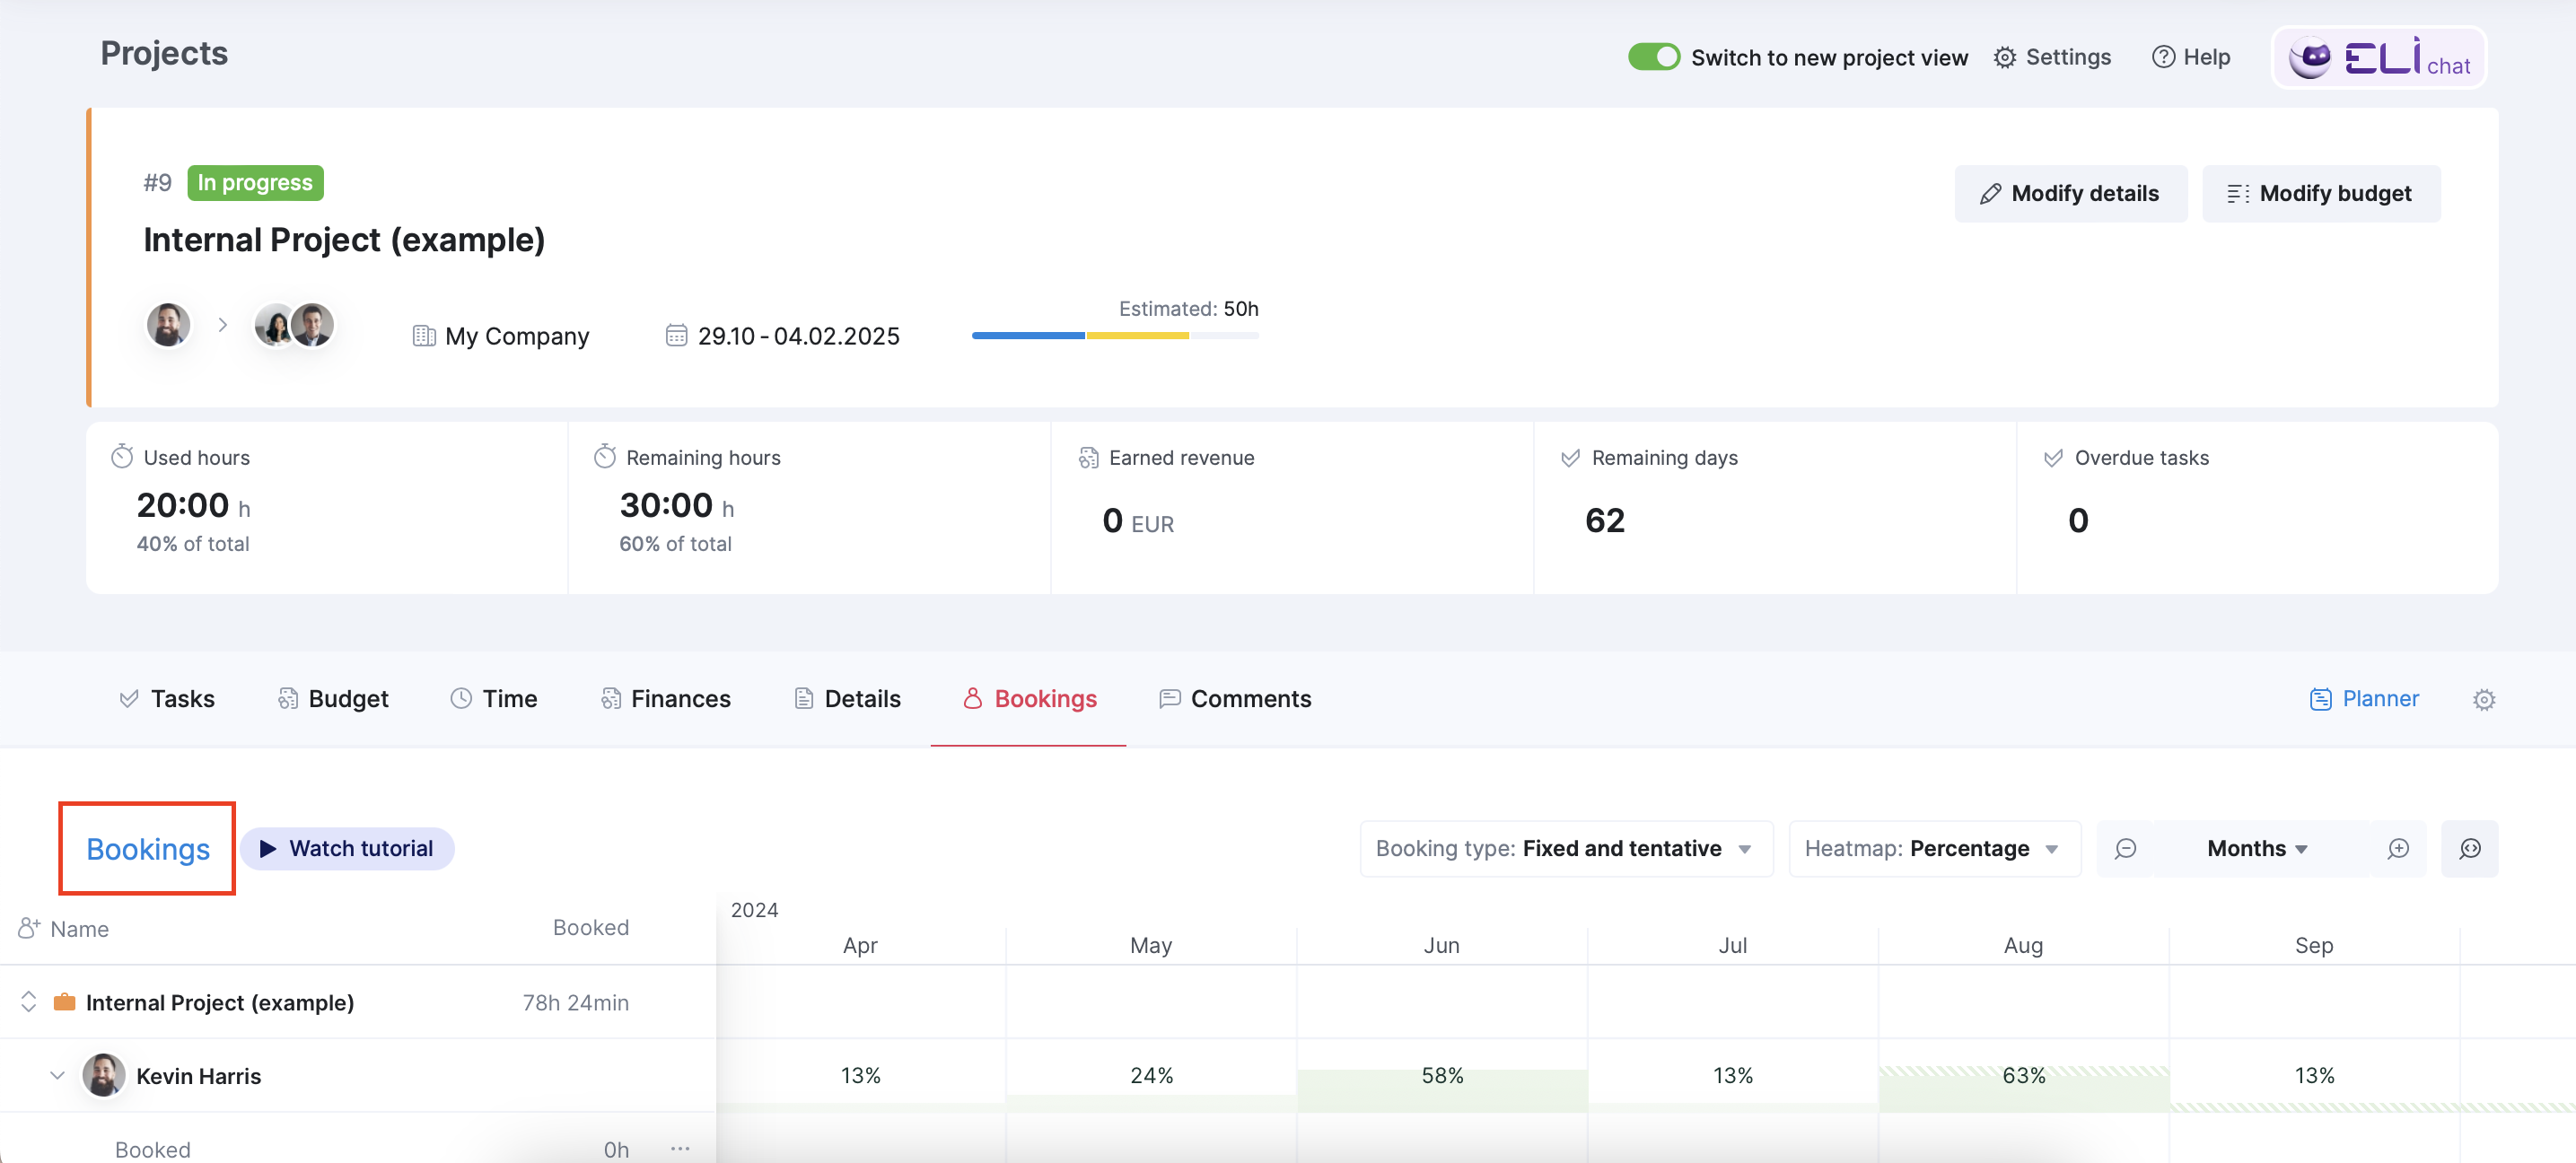Open Settings from the header
Viewport: 2576px width, 1163px height.
2051,57
